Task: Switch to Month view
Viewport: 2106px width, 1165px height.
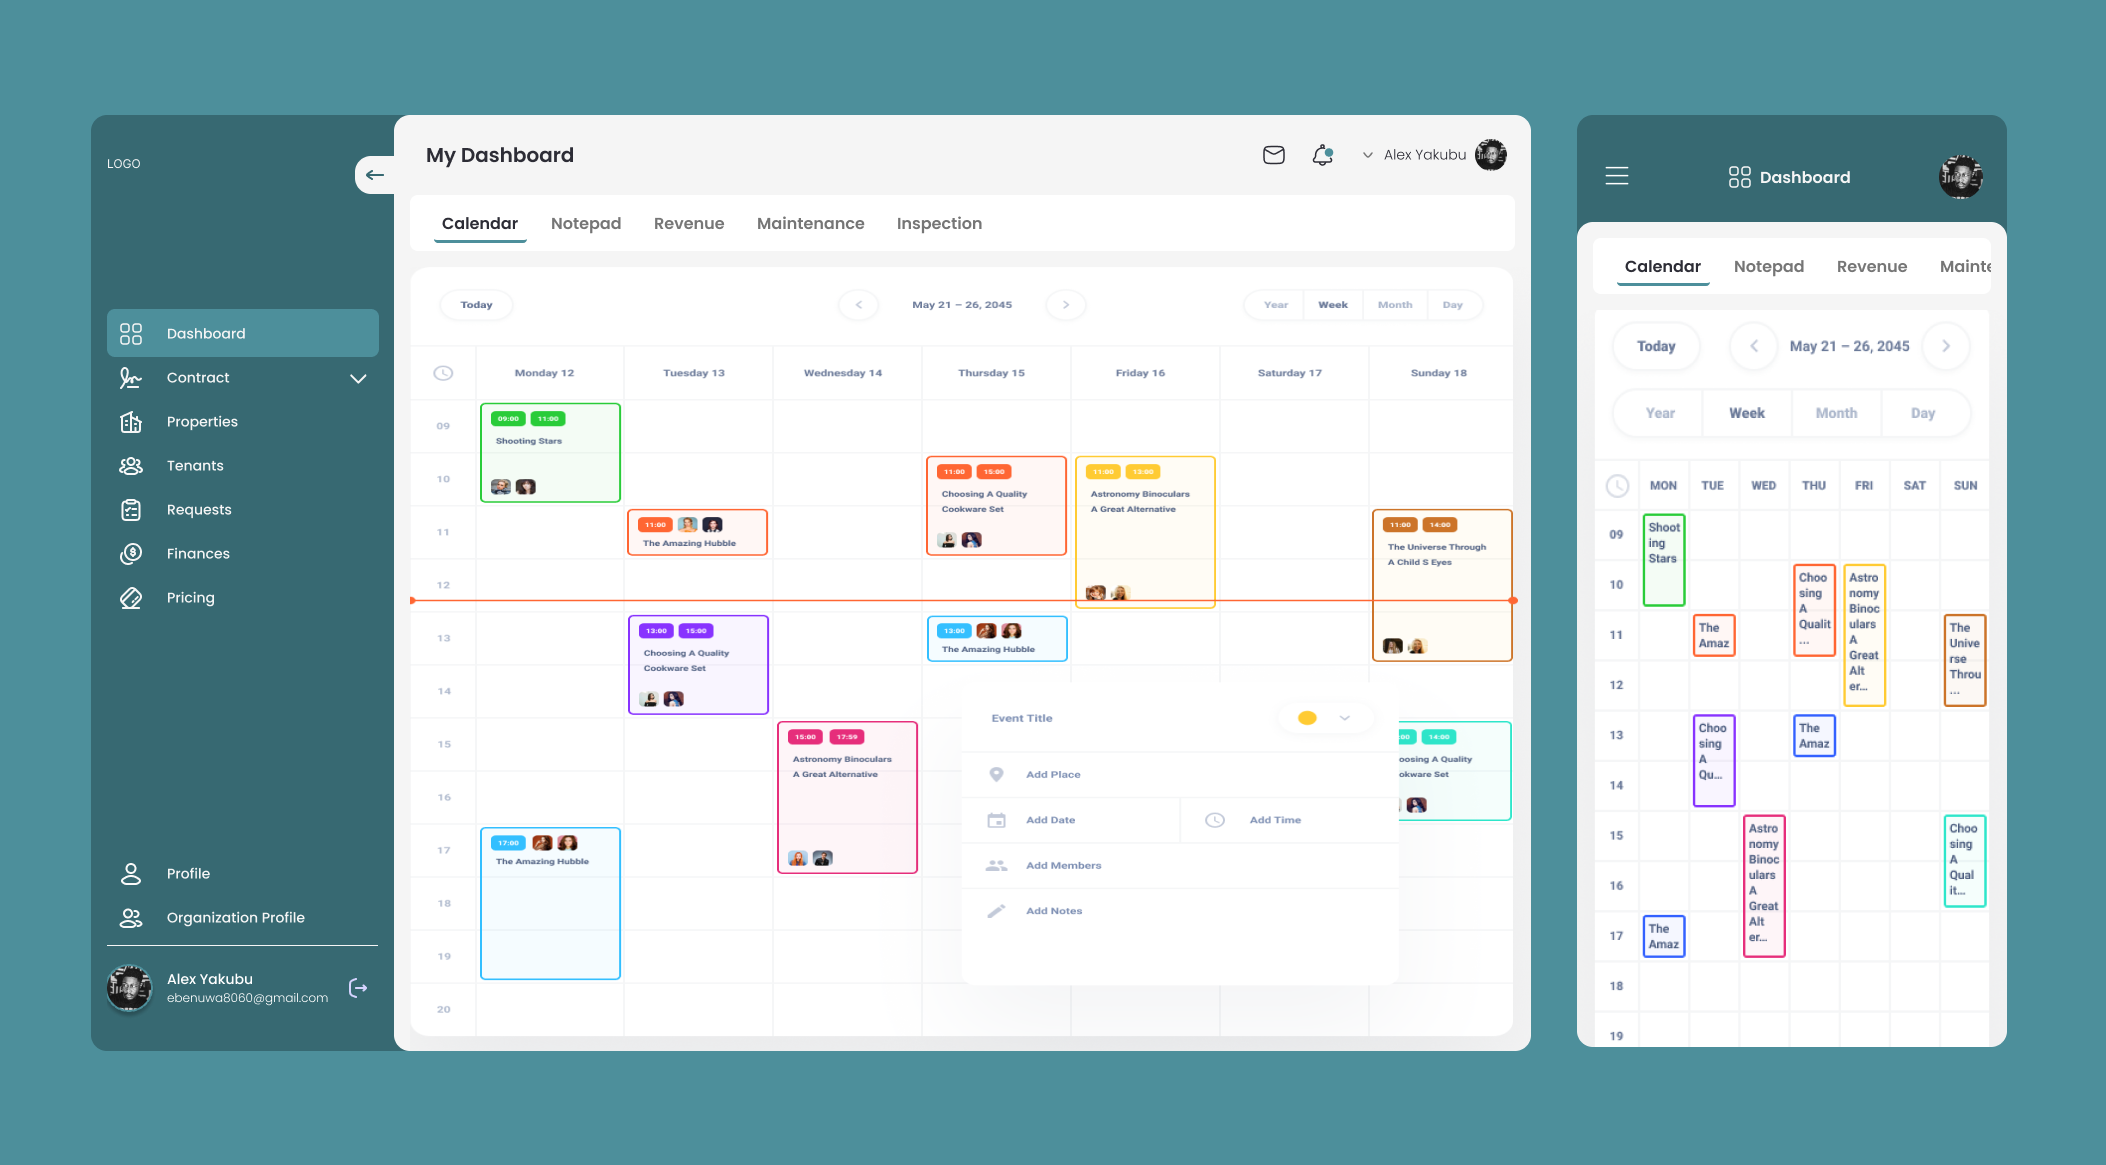Action: [1395, 304]
